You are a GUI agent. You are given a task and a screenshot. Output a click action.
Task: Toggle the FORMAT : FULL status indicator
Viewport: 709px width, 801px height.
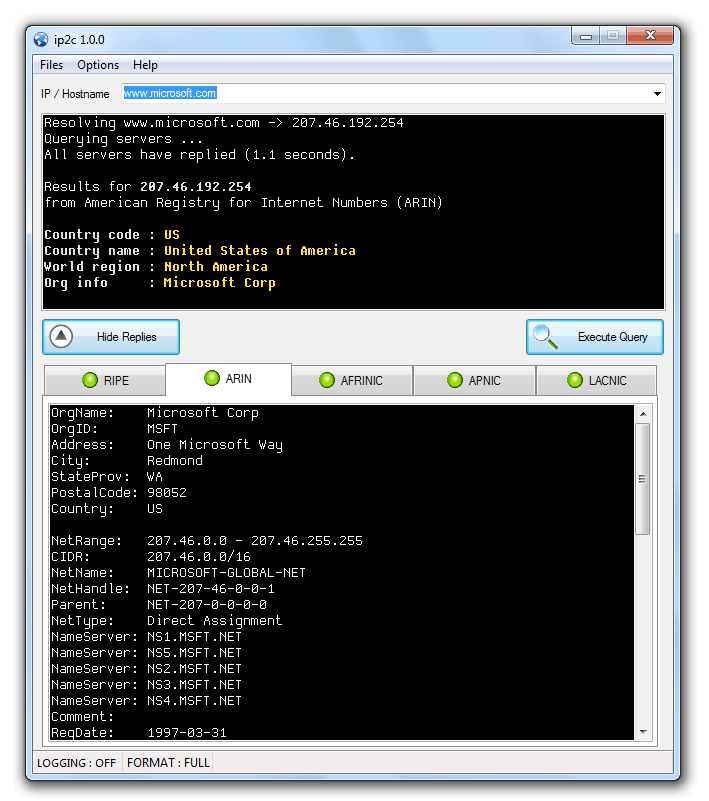(168, 763)
